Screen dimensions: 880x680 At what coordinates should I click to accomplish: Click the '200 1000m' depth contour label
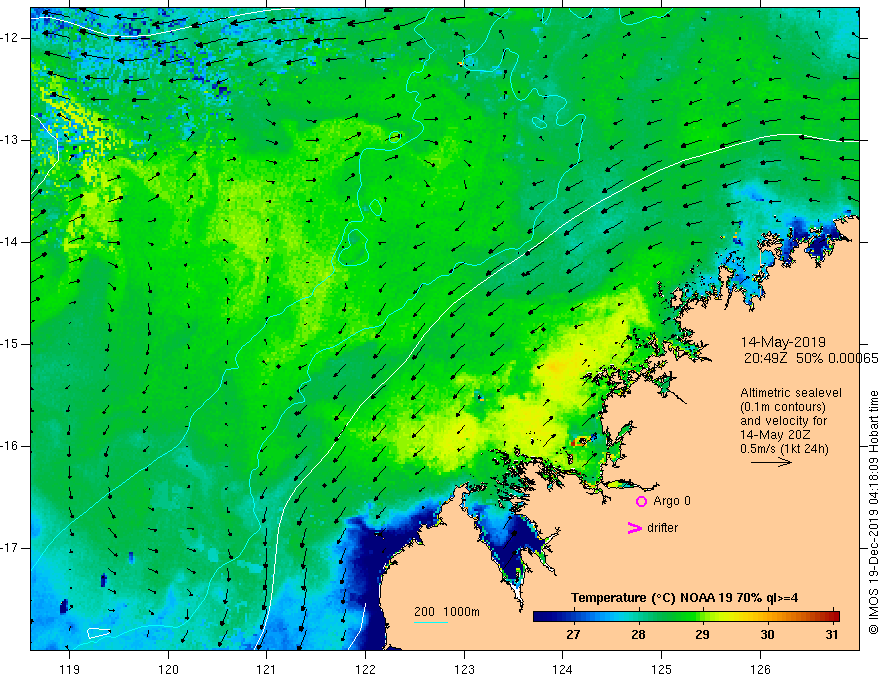point(447,612)
